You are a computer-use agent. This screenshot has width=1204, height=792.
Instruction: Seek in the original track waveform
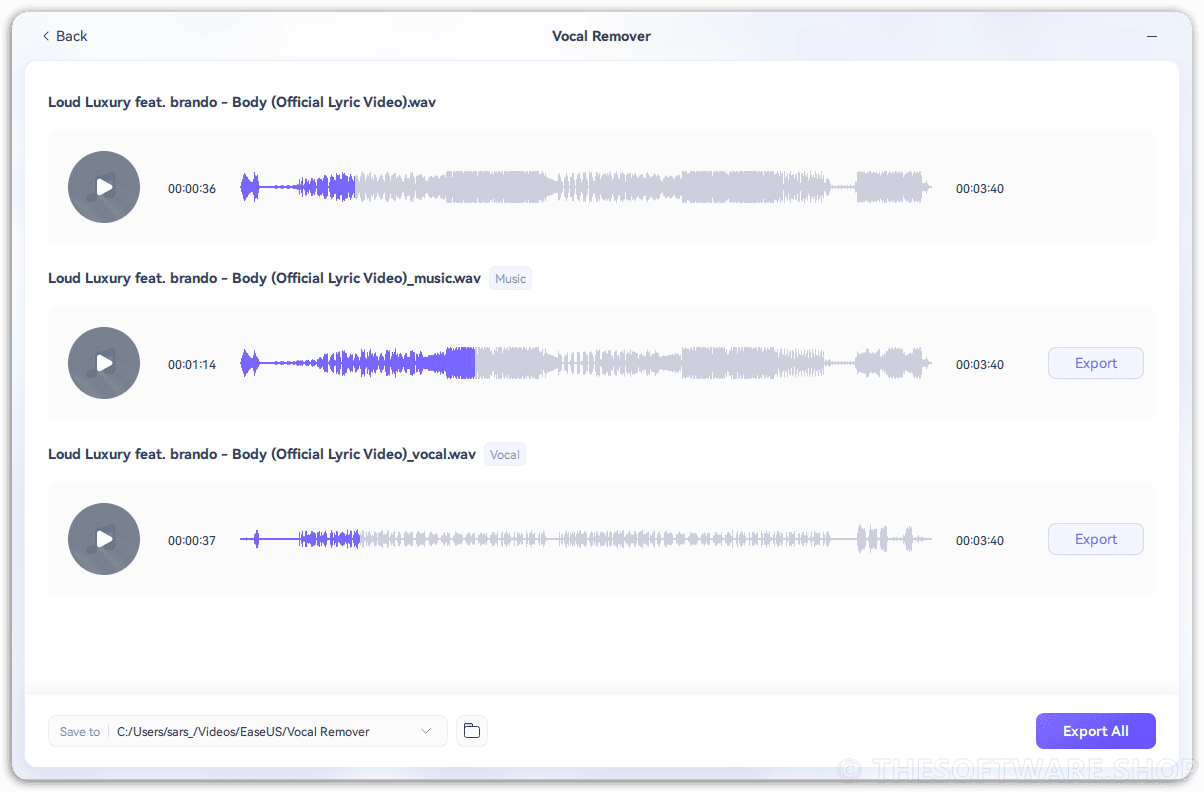[x=586, y=188]
